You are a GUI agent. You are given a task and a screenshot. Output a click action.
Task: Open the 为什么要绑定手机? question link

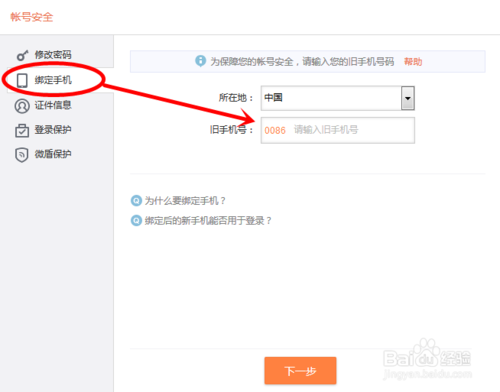click(185, 201)
